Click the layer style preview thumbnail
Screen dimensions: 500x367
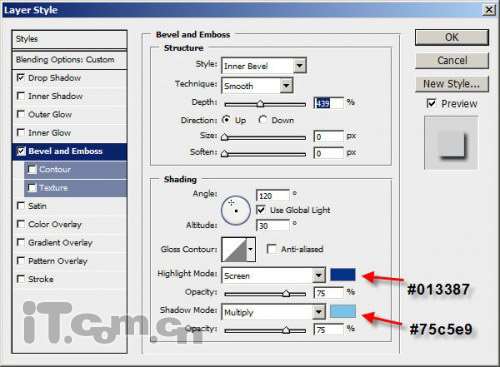pyautogui.click(x=451, y=143)
